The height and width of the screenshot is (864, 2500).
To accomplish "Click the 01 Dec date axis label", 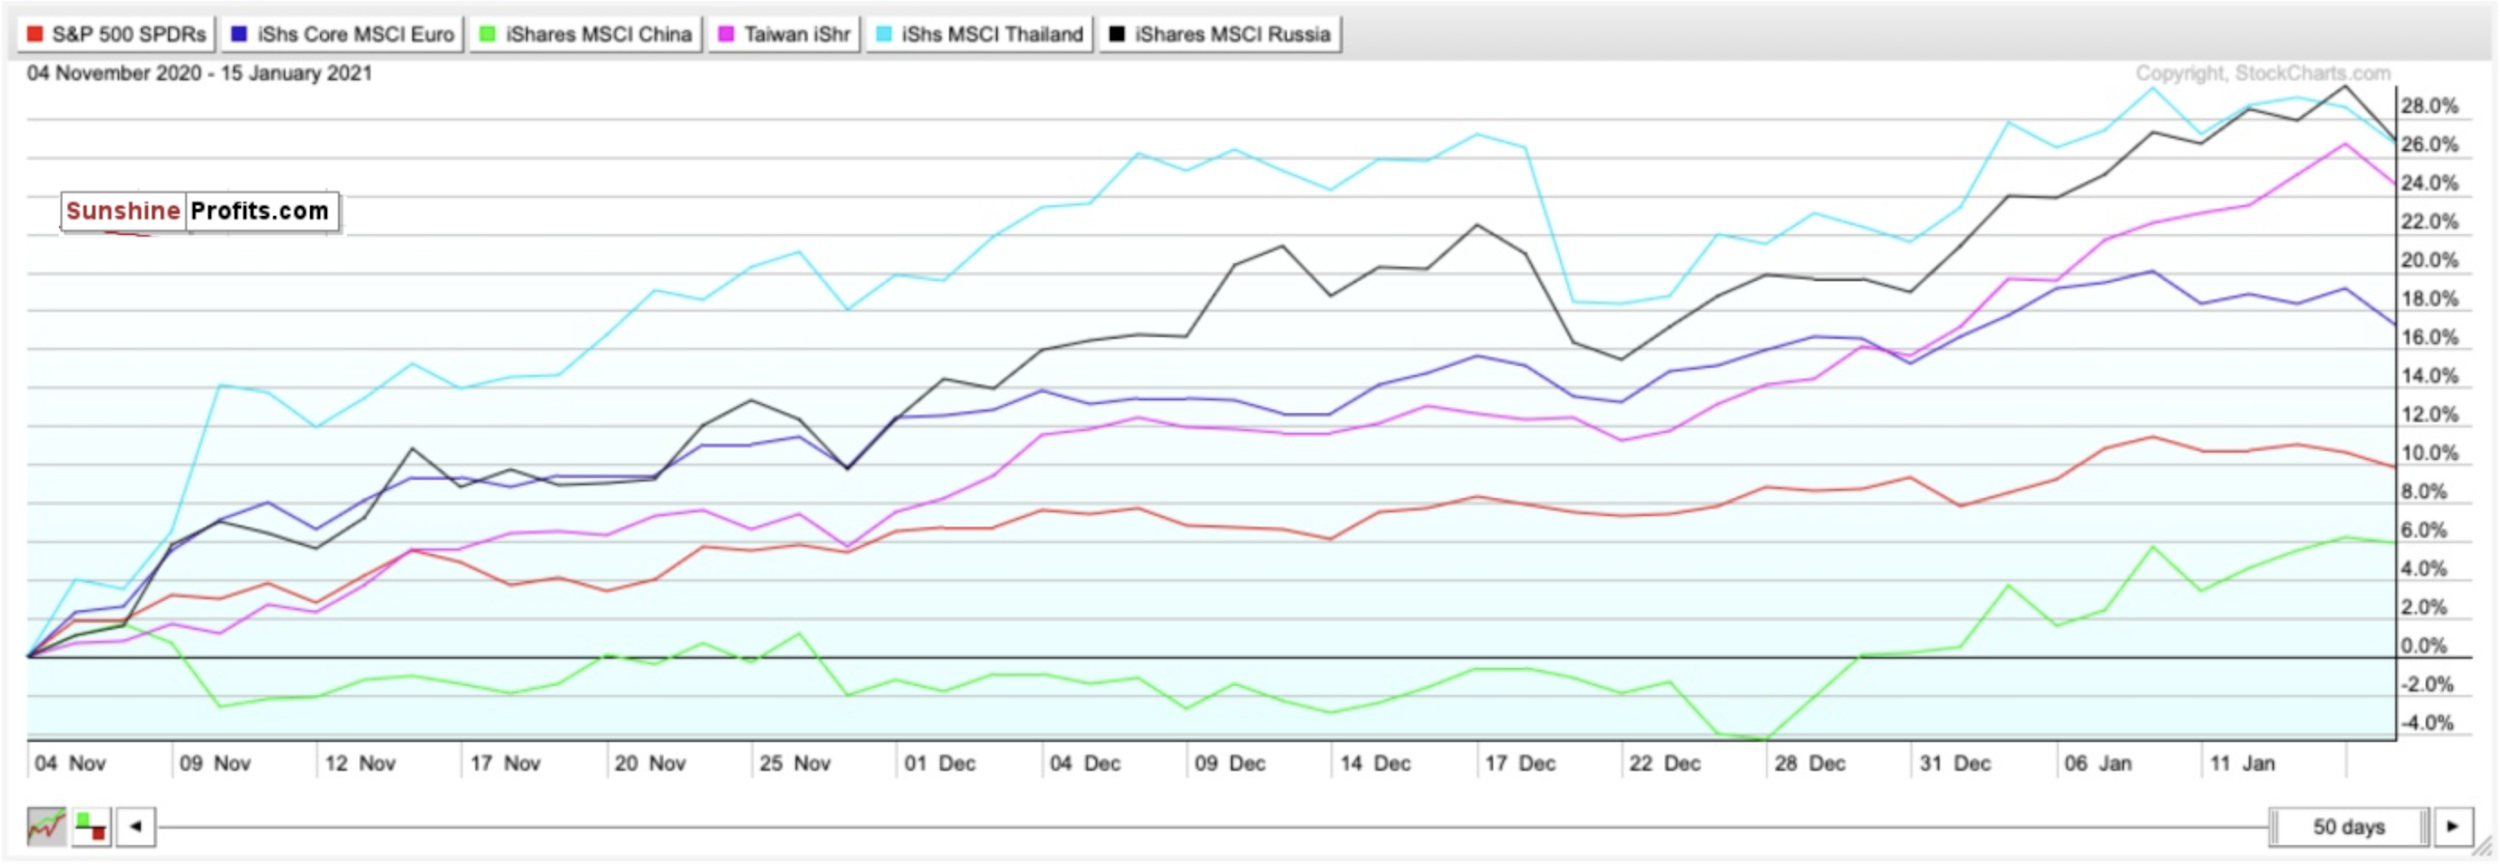I will pos(940,764).
